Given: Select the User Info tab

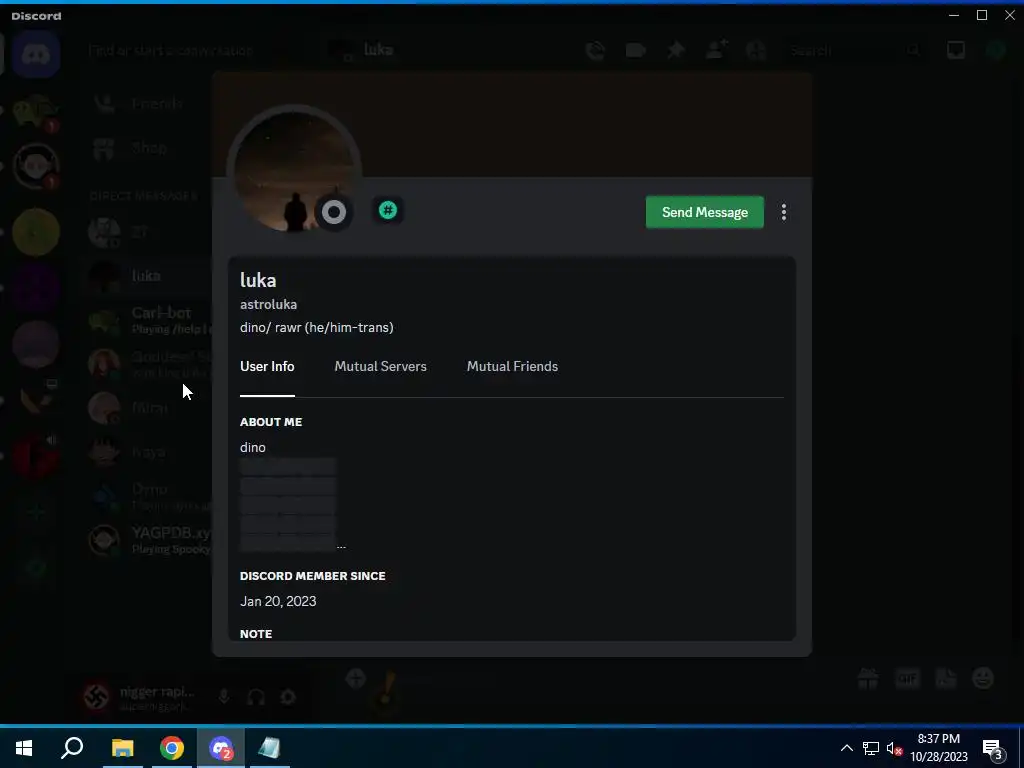Looking at the screenshot, I should [267, 366].
